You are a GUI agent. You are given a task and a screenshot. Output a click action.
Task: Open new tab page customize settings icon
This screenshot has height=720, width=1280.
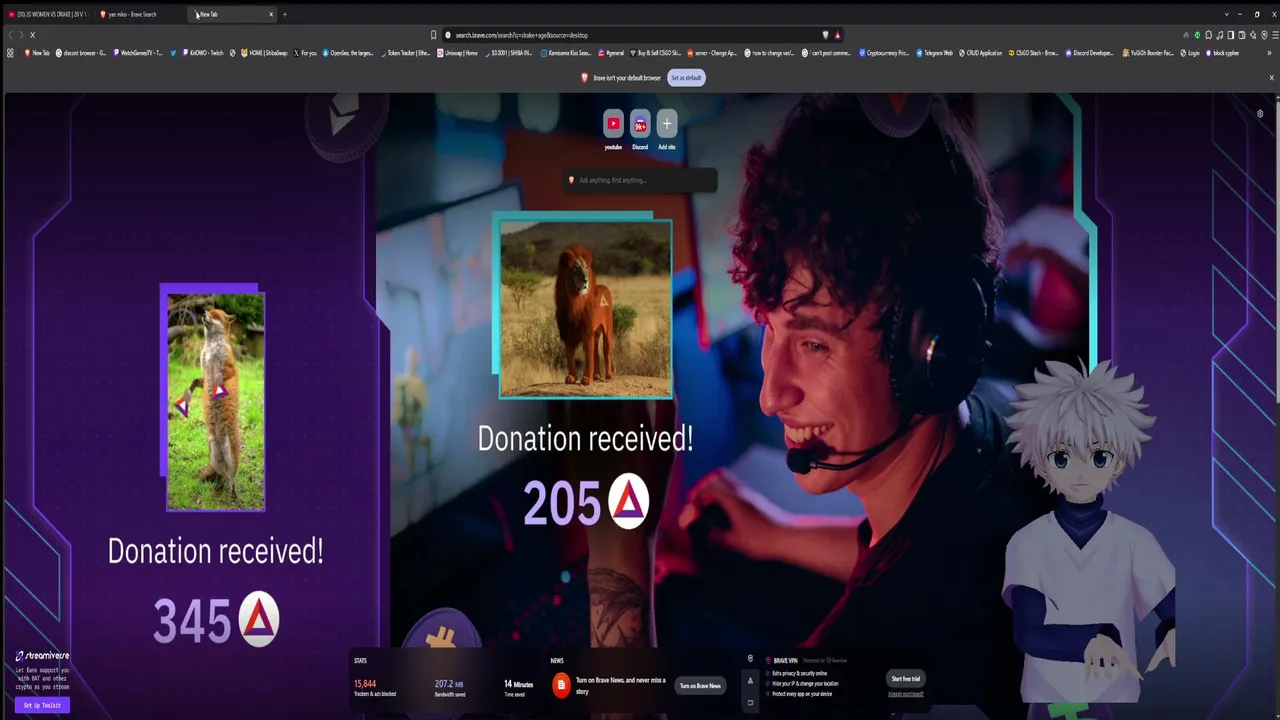click(x=1260, y=114)
